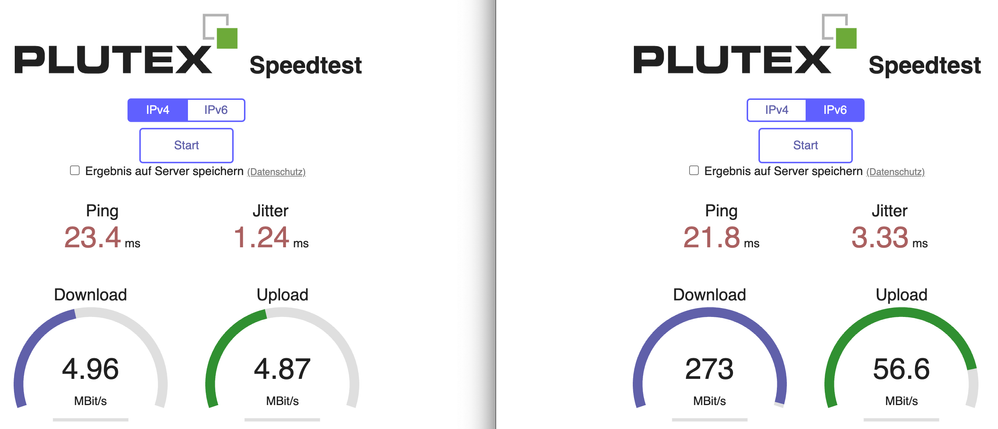Click the 21.8 ms Ping result
Image resolution: width=998 pixels, height=429 pixels.
point(720,237)
